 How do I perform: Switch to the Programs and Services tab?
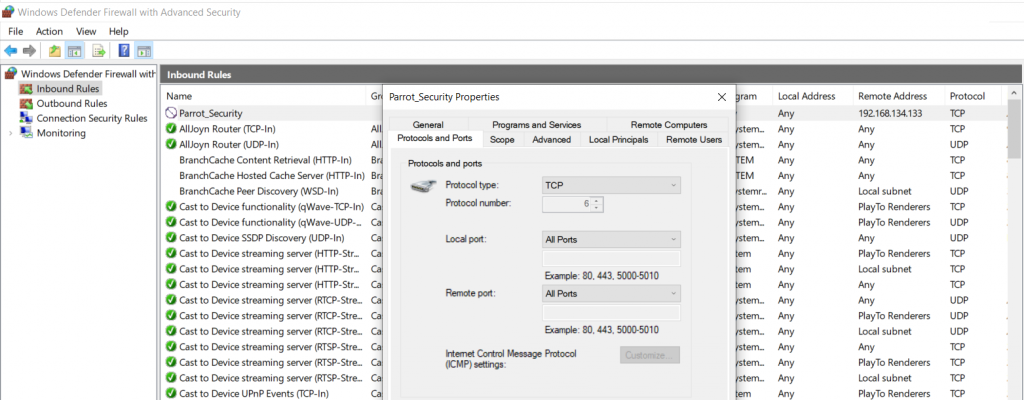click(537, 125)
